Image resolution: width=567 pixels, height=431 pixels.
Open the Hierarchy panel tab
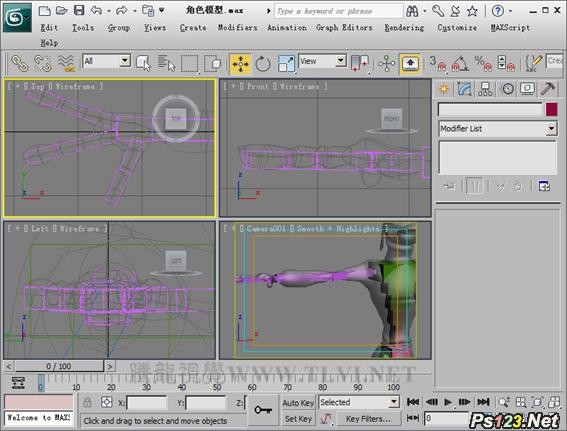click(485, 89)
